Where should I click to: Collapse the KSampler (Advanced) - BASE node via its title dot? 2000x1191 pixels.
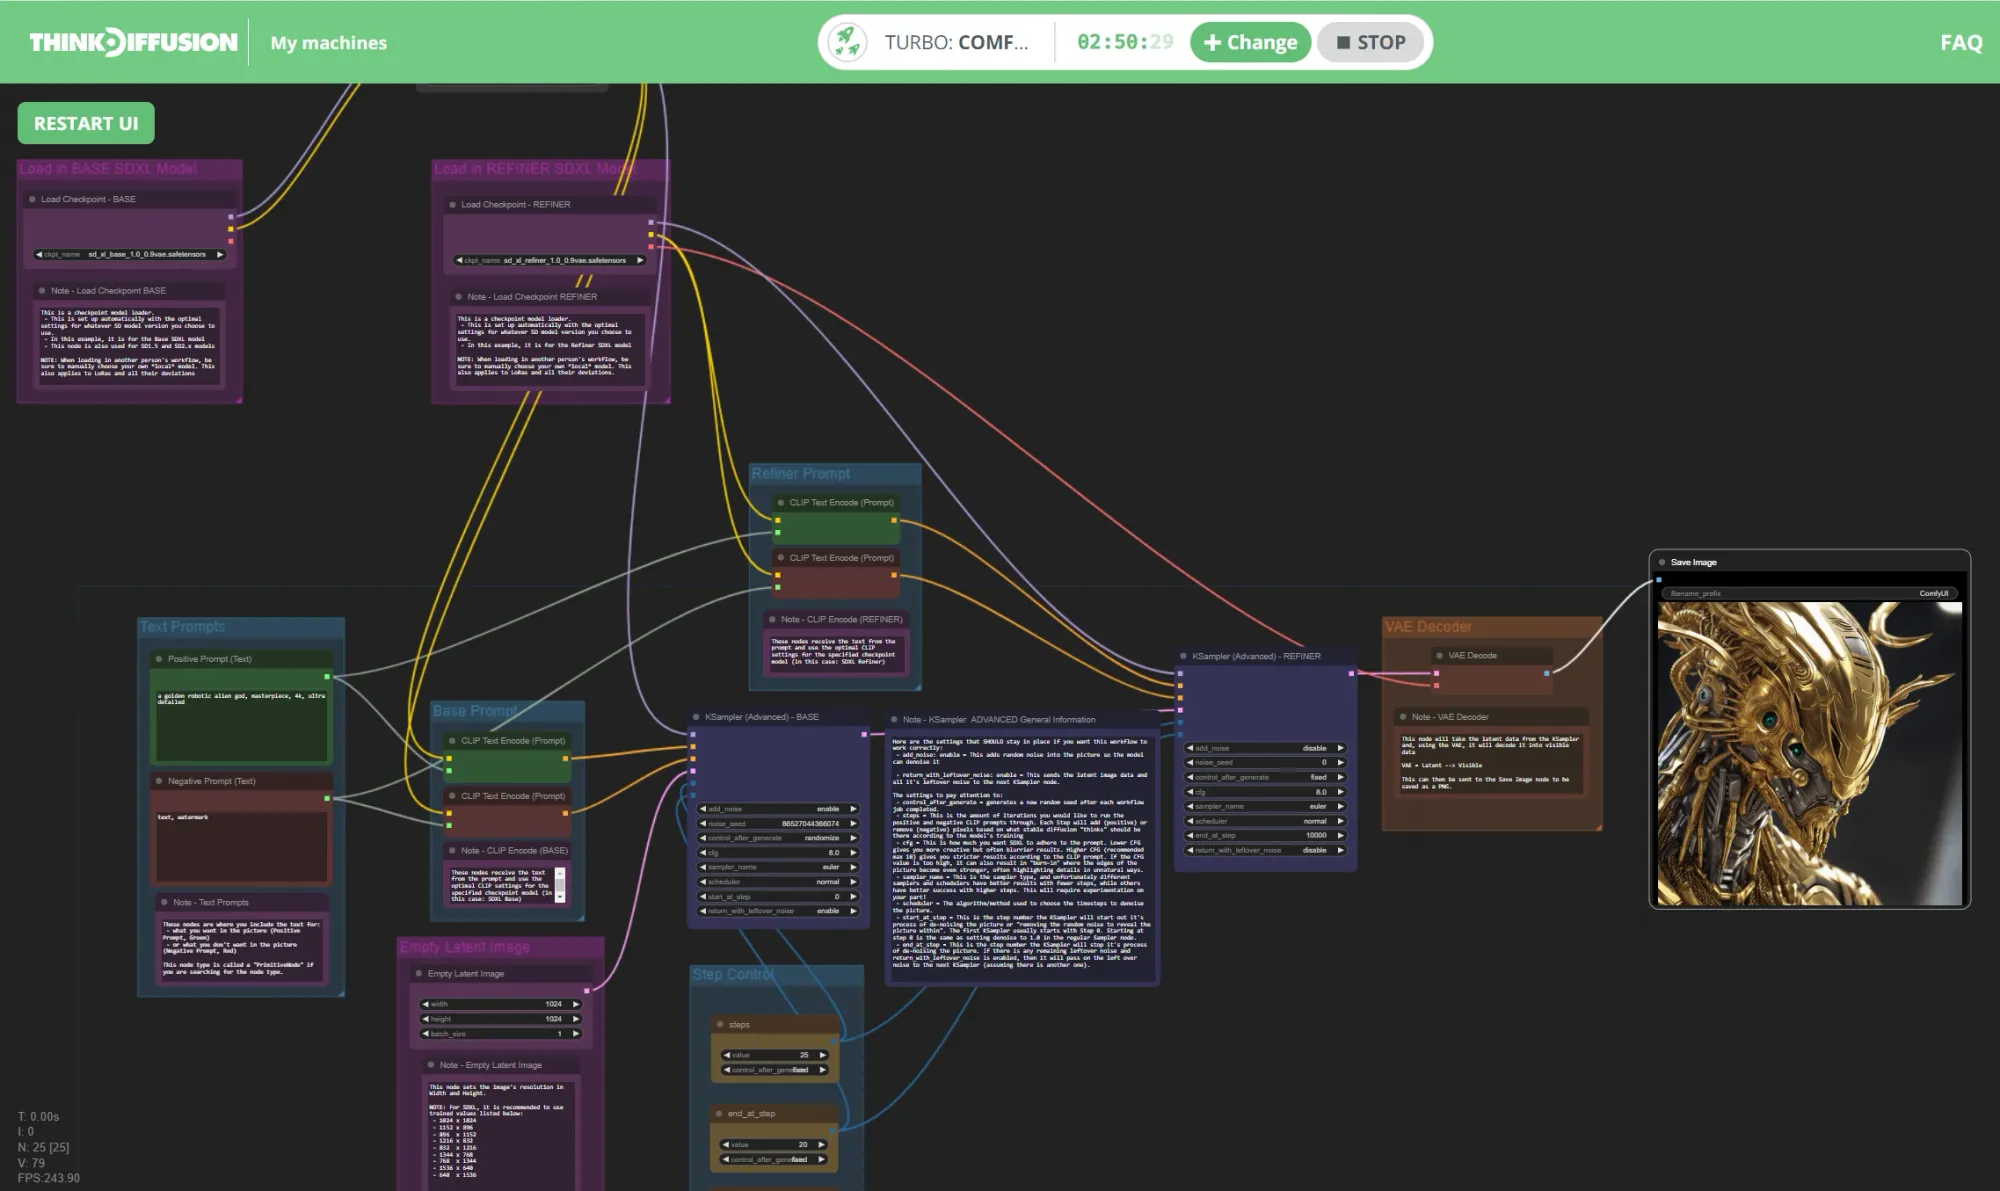pyautogui.click(x=696, y=717)
